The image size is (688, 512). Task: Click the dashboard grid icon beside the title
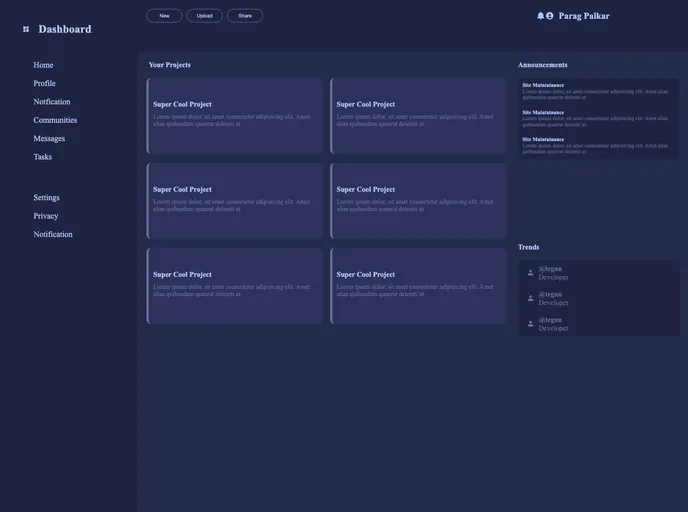(x=26, y=29)
